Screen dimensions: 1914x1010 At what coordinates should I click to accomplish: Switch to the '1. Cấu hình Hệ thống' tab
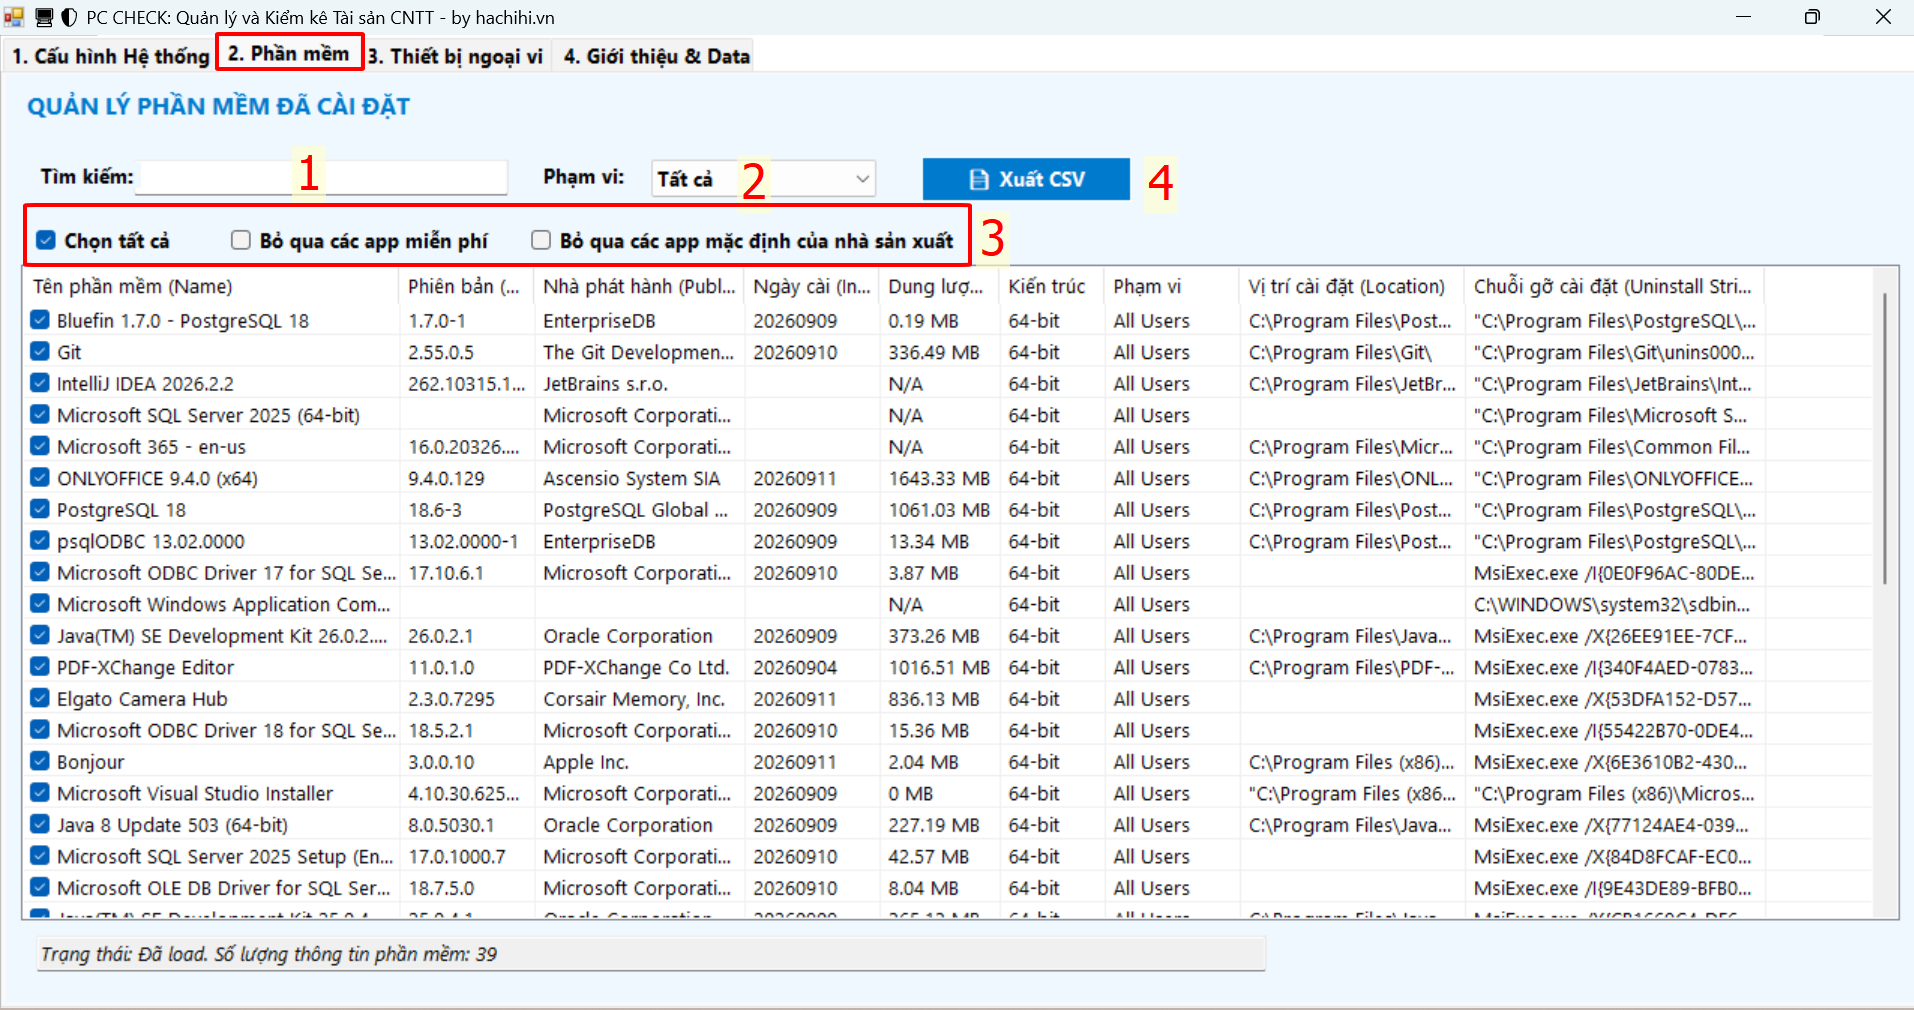point(110,56)
